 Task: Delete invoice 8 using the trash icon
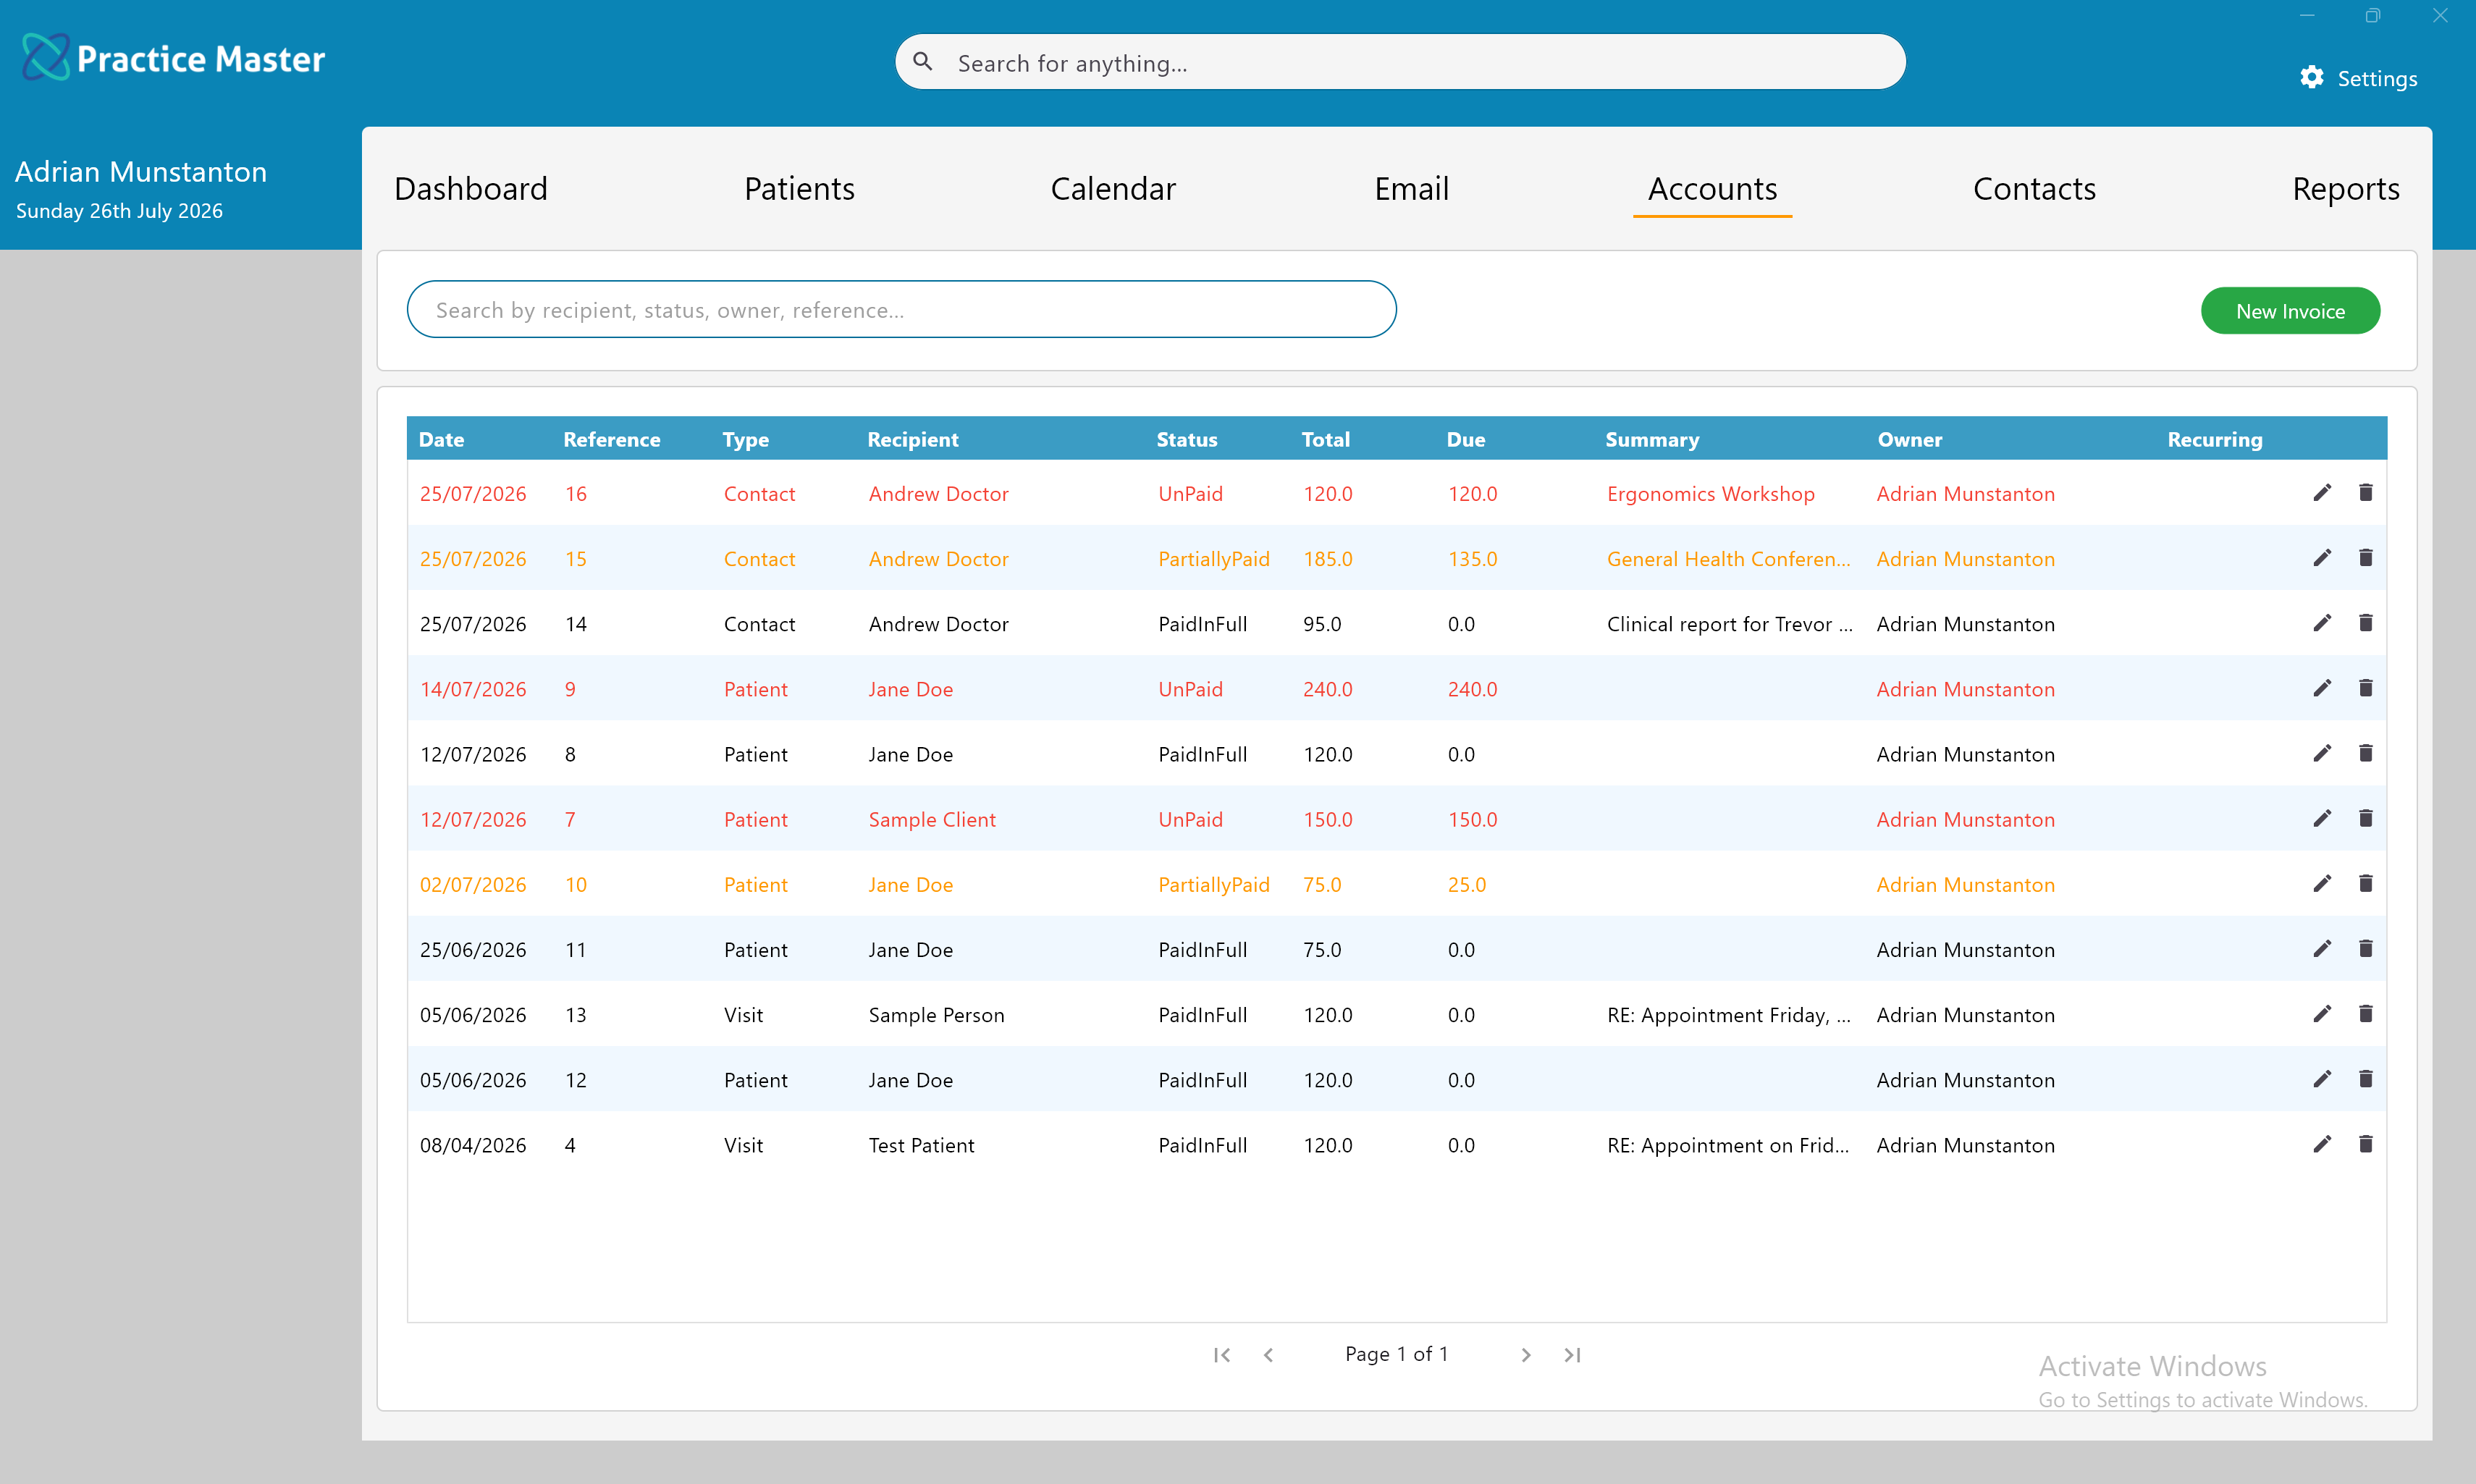click(x=2365, y=753)
